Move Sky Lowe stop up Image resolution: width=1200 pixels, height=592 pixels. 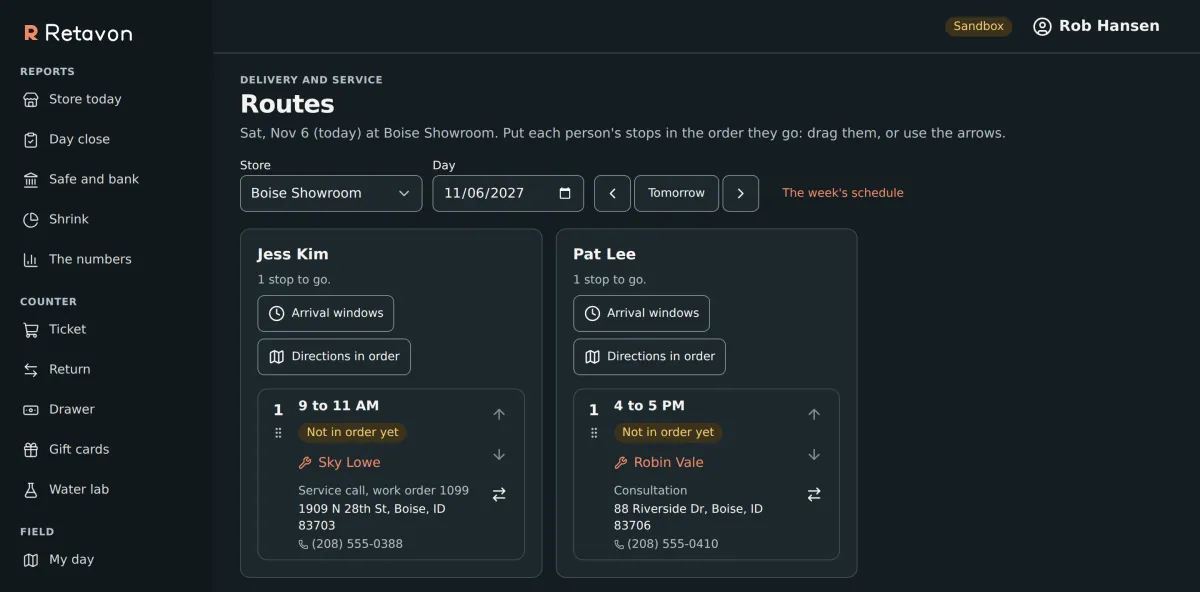(499, 414)
